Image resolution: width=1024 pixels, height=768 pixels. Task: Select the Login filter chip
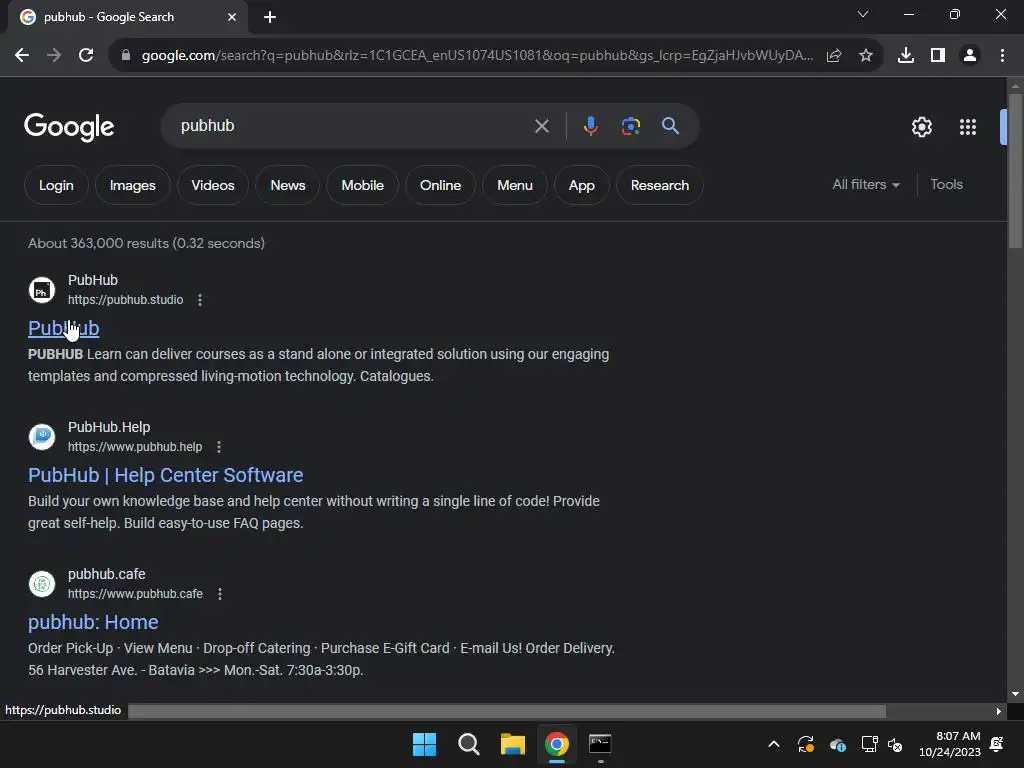56,185
